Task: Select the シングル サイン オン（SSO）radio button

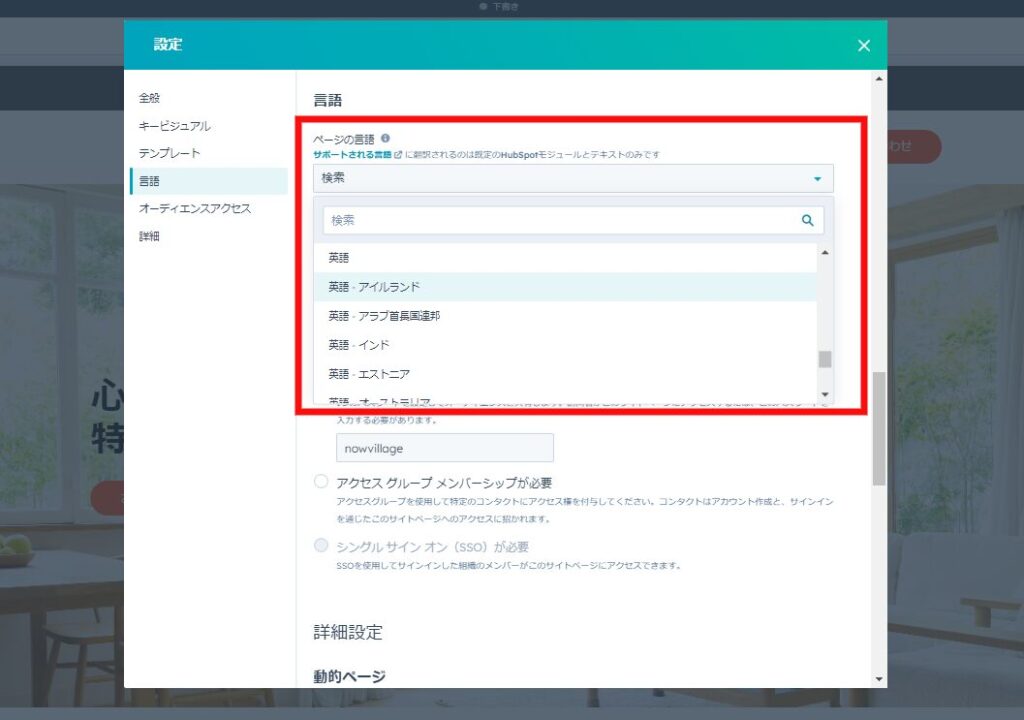Action: point(321,545)
